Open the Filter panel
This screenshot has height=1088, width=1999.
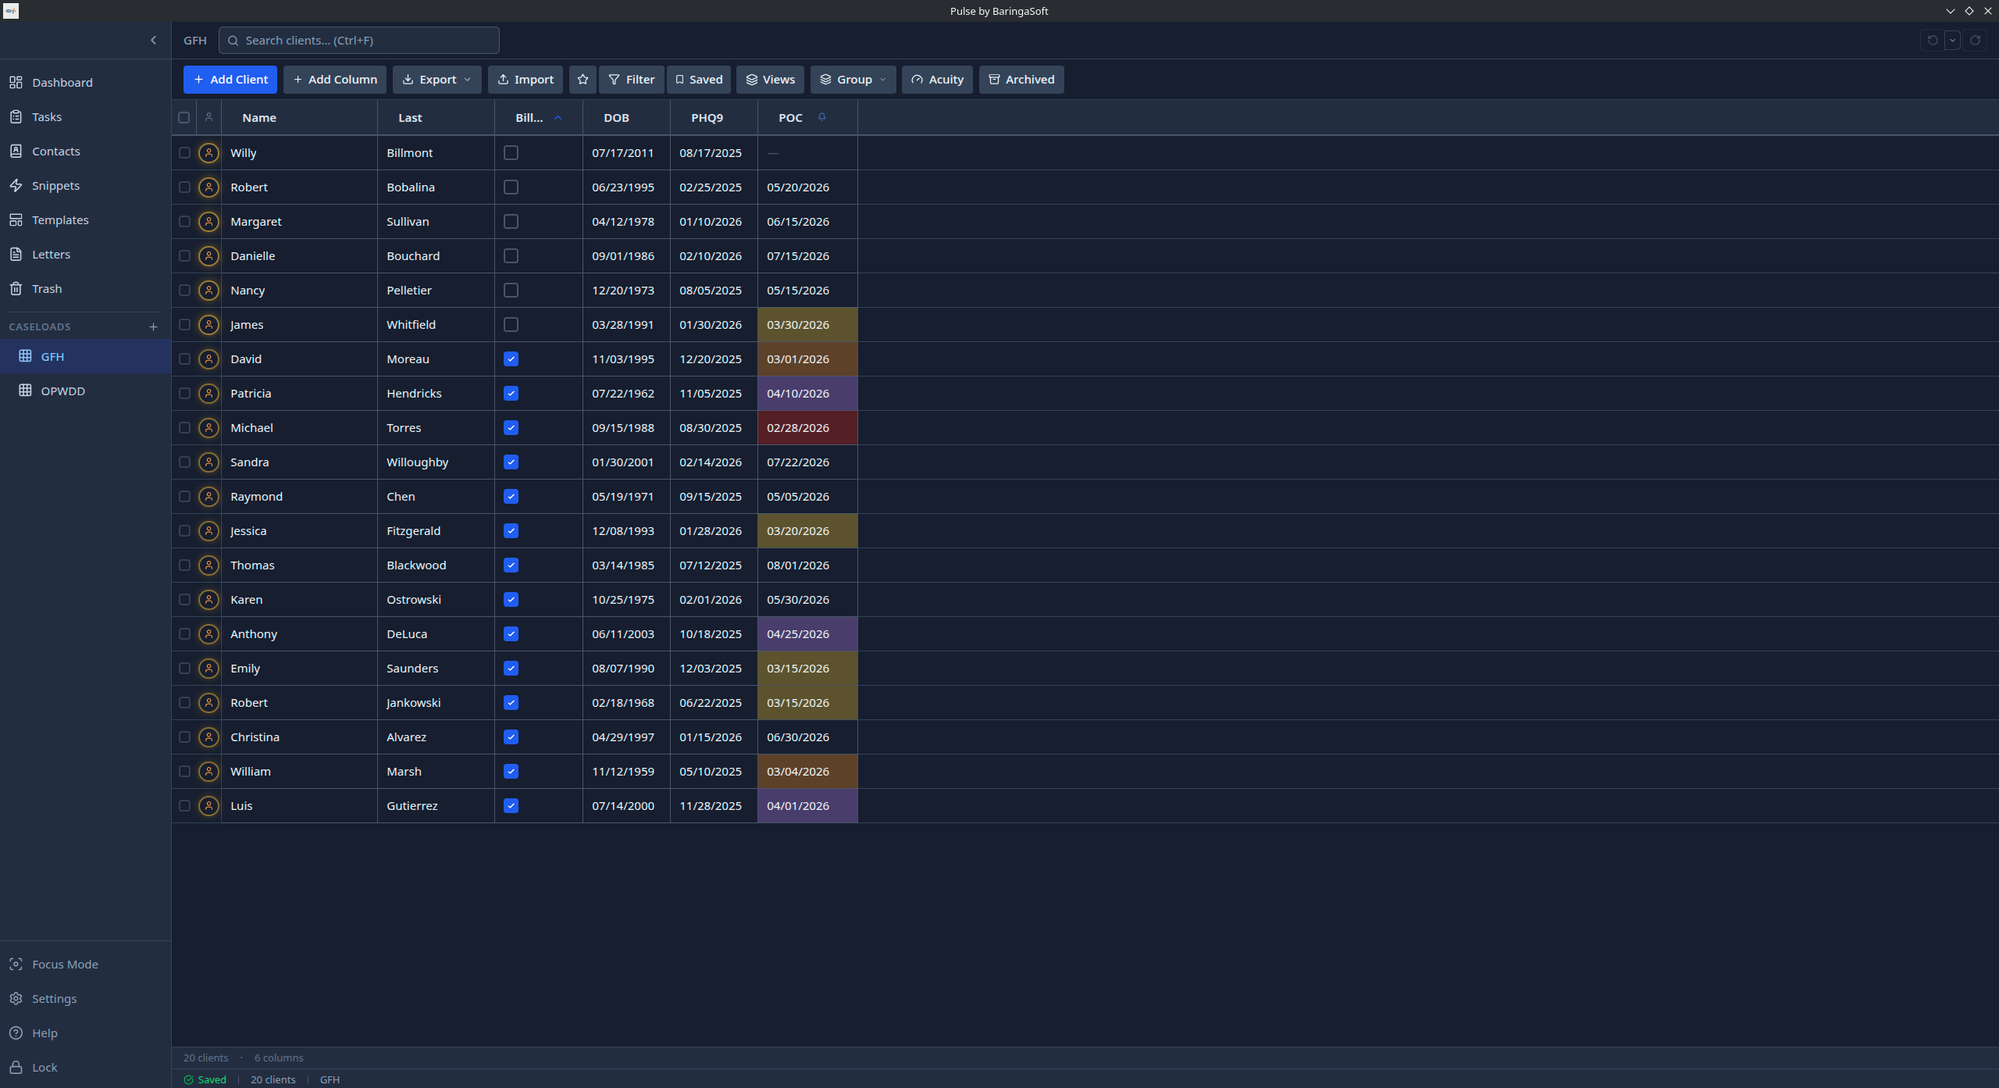tap(631, 79)
